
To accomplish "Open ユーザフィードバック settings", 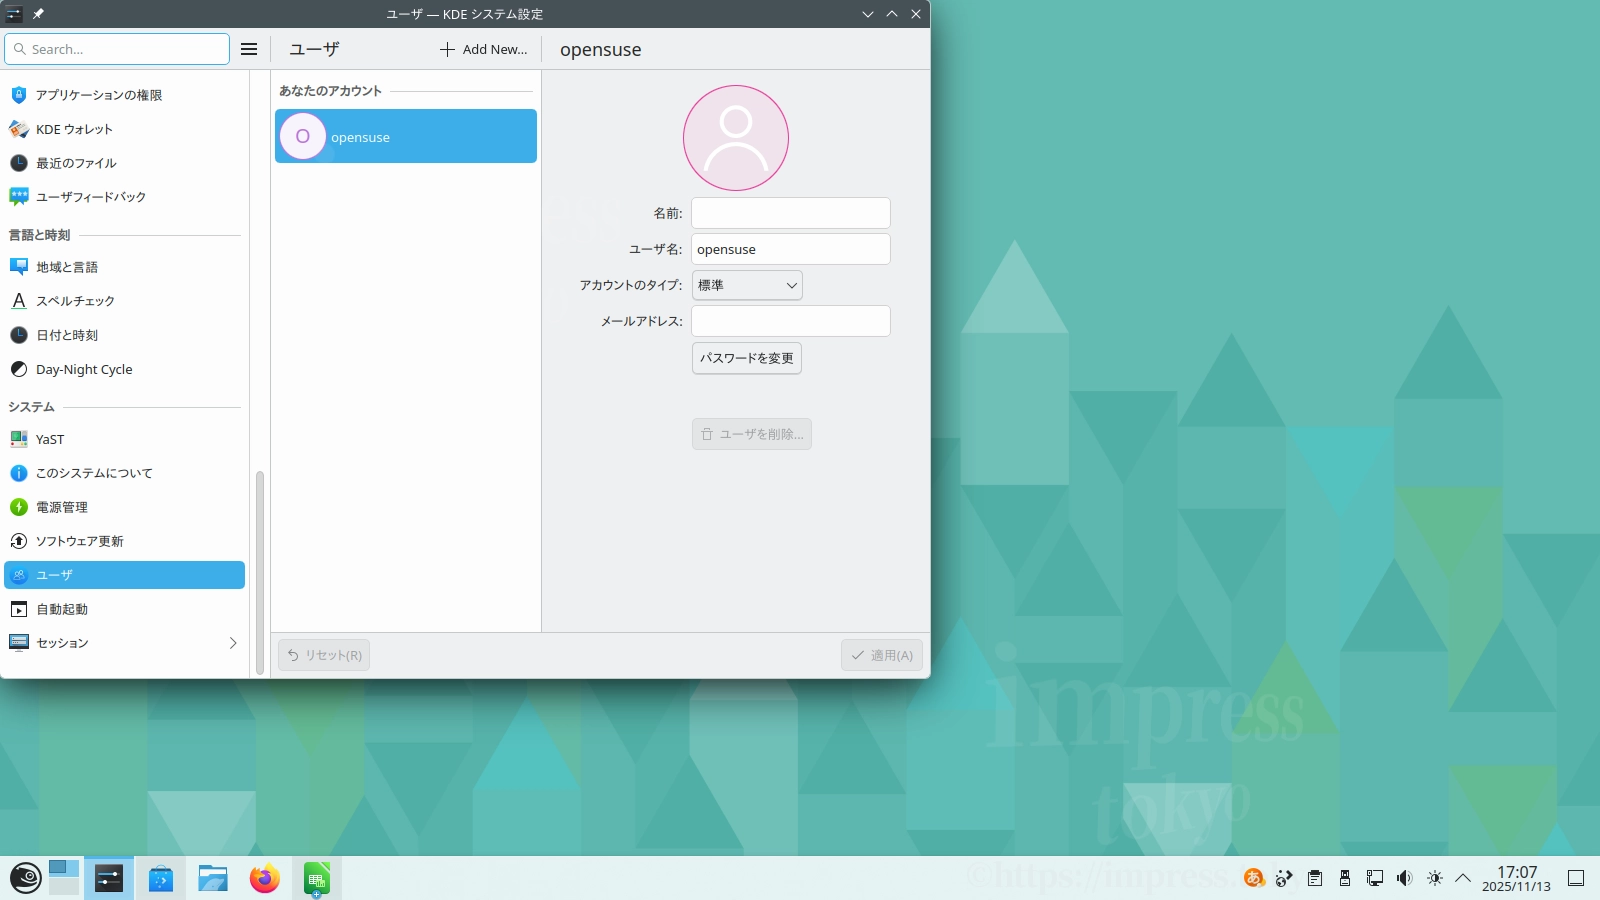I will click(124, 197).
